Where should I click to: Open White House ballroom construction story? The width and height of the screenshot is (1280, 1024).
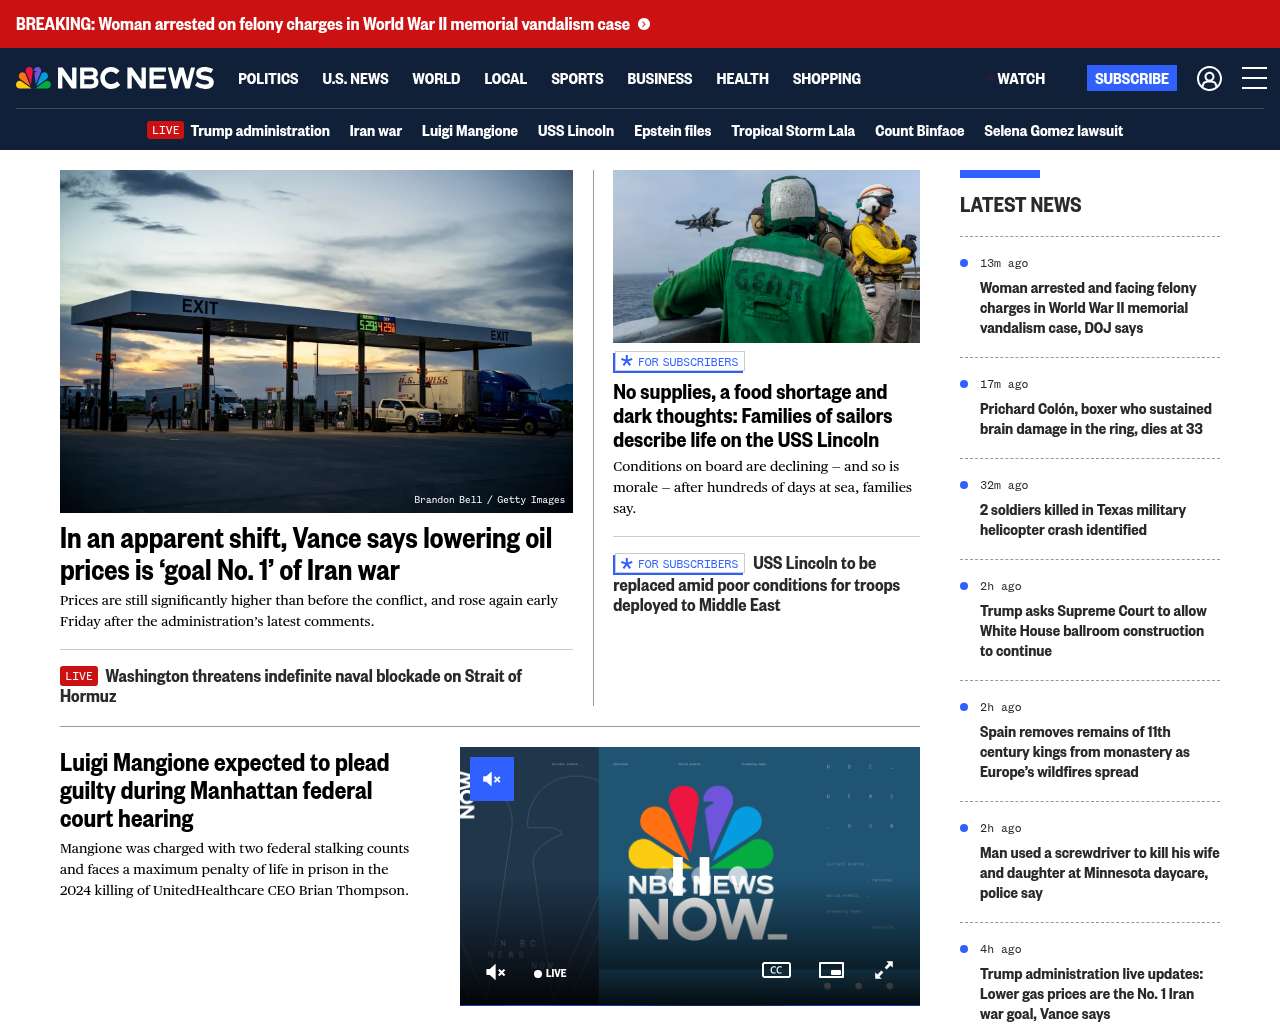tap(1093, 631)
